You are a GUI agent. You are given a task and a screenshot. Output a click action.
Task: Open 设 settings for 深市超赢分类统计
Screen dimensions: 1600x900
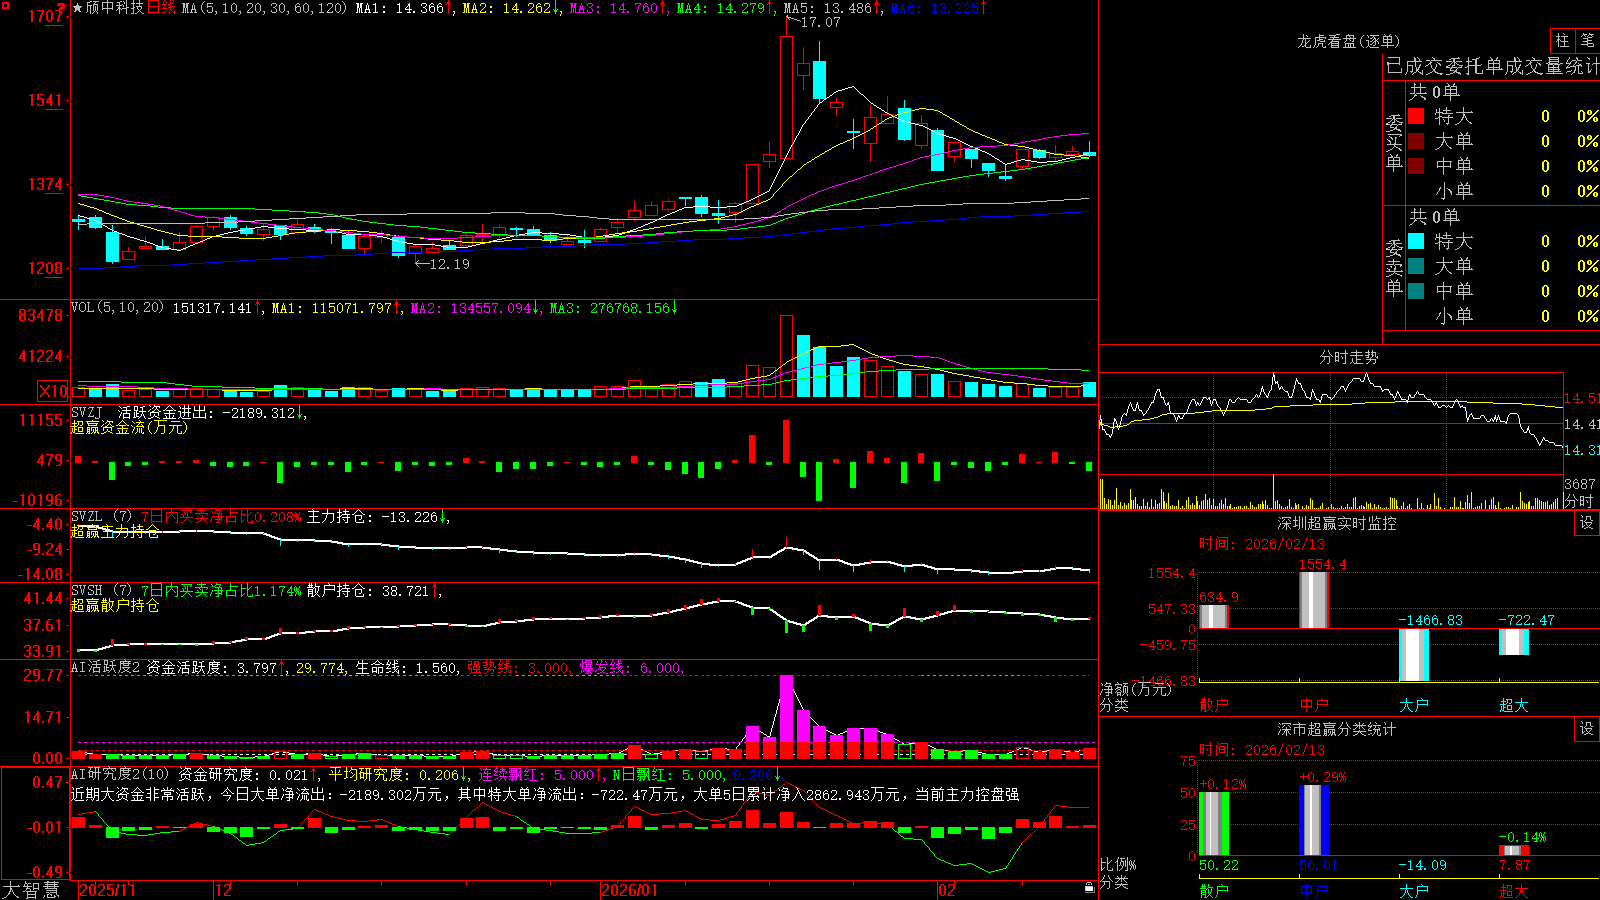(1587, 729)
